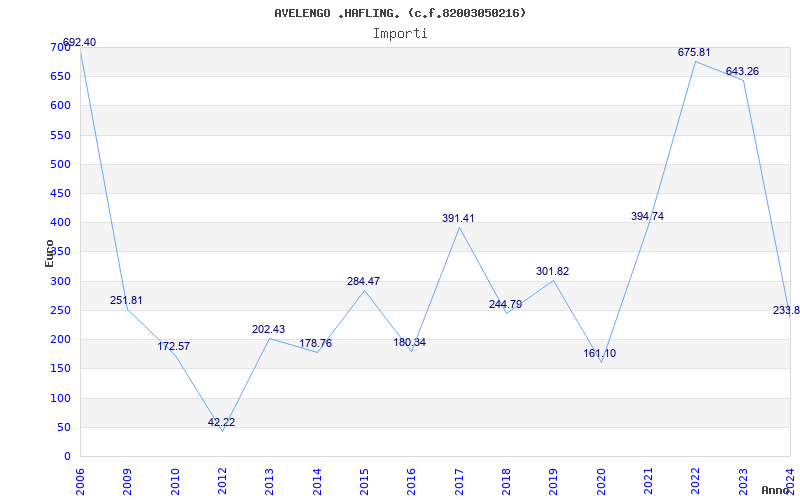This screenshot has width=800, height=500.
Task: Click the Anno axis label
Action: [x=776, y=490]
